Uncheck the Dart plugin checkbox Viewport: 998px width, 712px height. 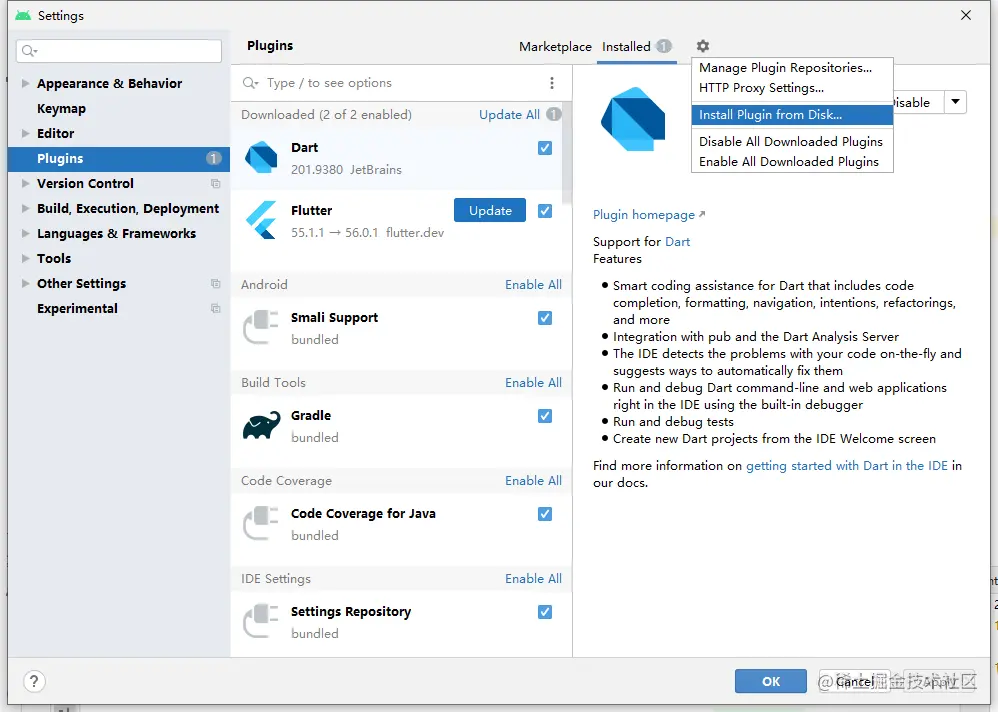click(x=545, y=148)
